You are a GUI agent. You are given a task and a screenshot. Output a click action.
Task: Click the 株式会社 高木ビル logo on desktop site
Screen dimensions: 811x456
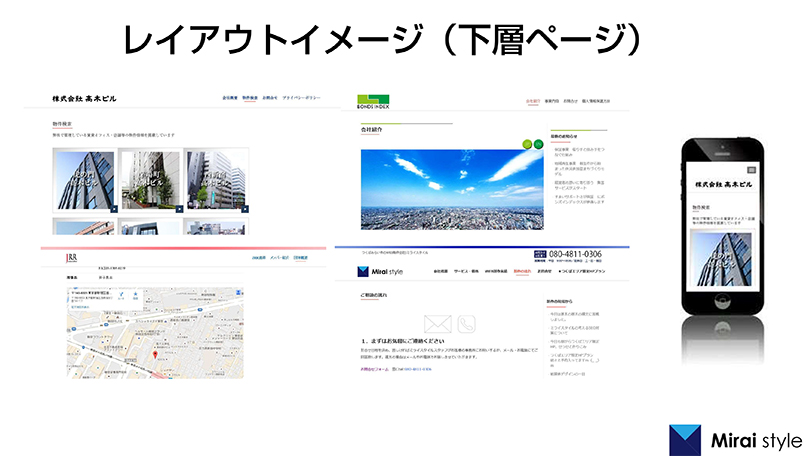pos(84,98)
